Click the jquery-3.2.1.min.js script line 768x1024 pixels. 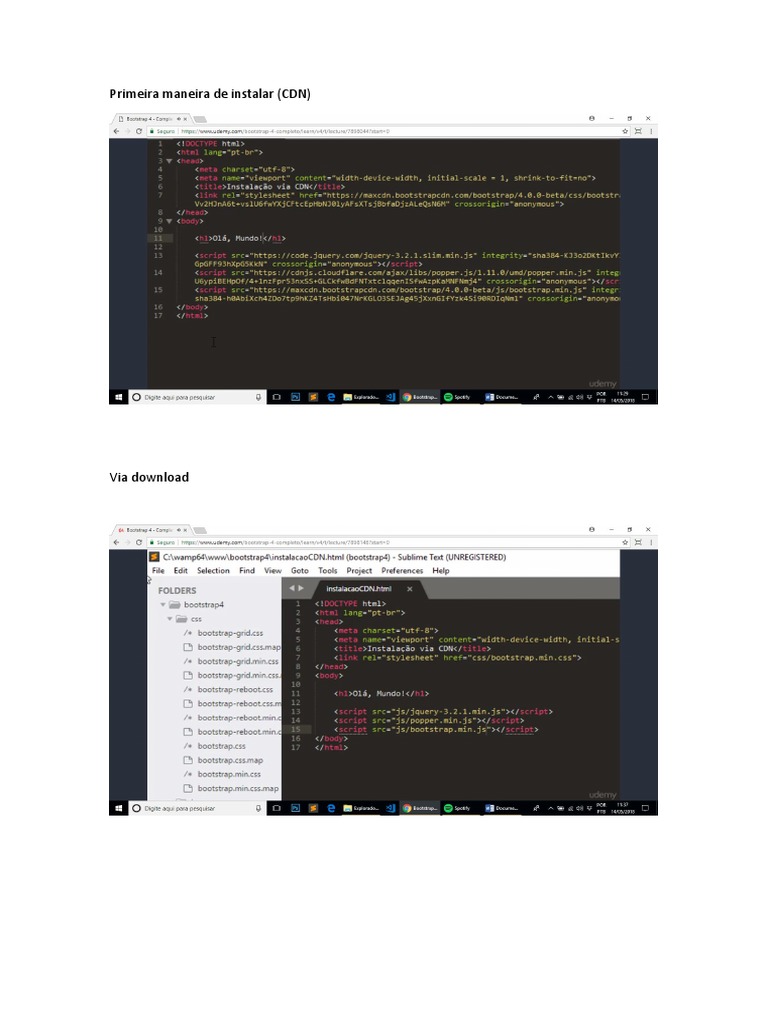[443, 711]
